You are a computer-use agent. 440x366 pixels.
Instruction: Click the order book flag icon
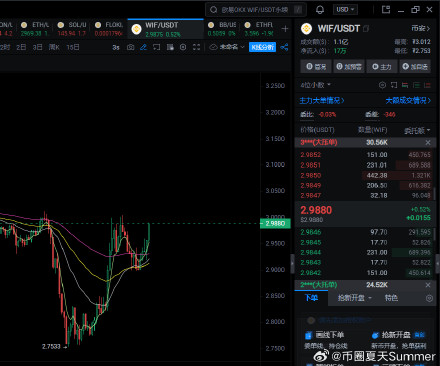(394, 85)
